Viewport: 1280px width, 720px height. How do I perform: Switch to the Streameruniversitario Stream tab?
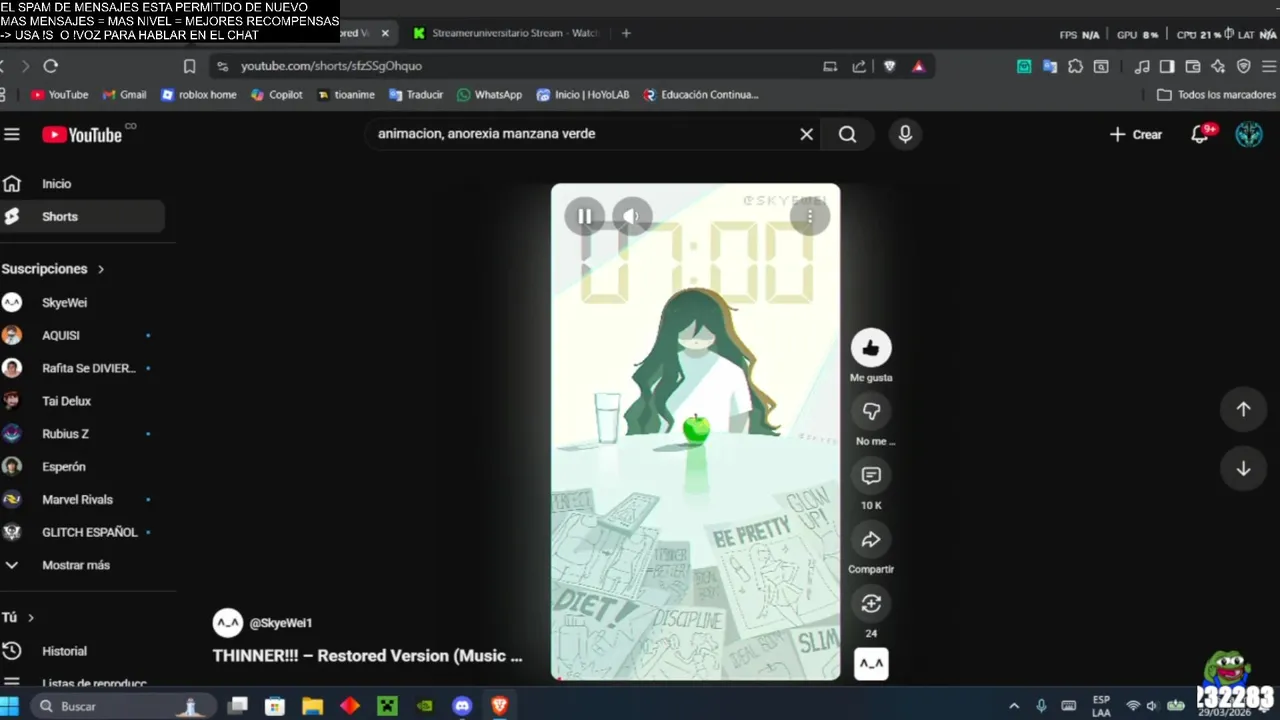(505, 33)
